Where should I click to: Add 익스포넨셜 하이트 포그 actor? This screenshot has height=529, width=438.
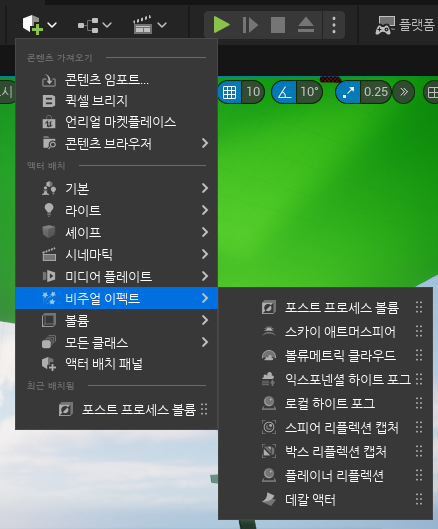[325, 379]
